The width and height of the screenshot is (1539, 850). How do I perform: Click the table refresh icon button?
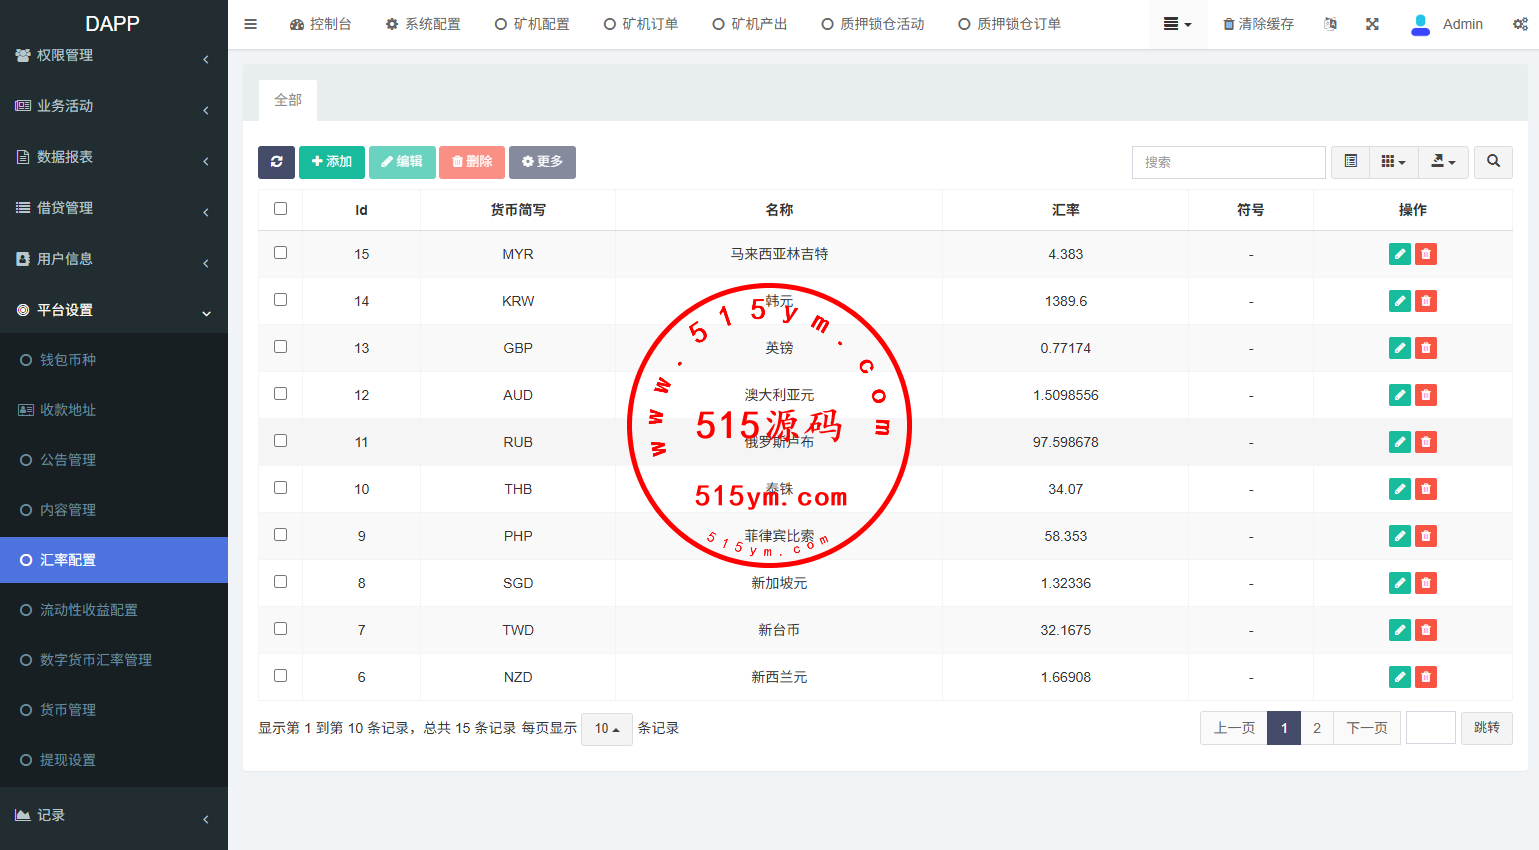pyautogui.click(x=276, y=162)
